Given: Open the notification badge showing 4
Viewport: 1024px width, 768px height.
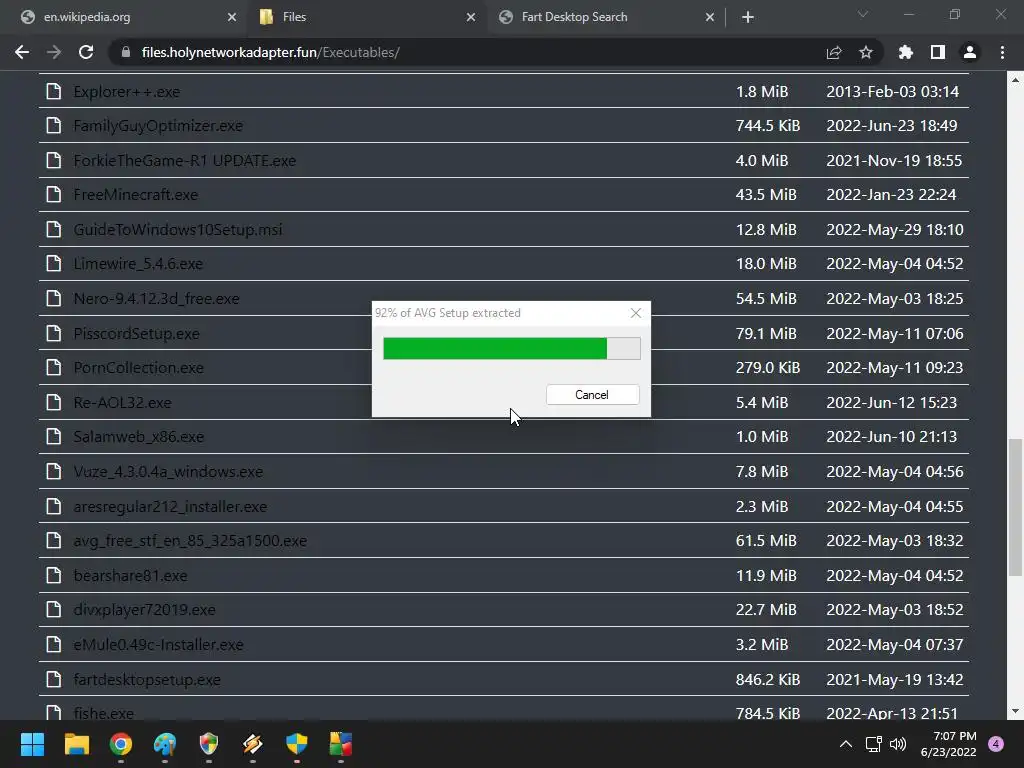Looking at the screenshot, I should (x=996, y=744).
